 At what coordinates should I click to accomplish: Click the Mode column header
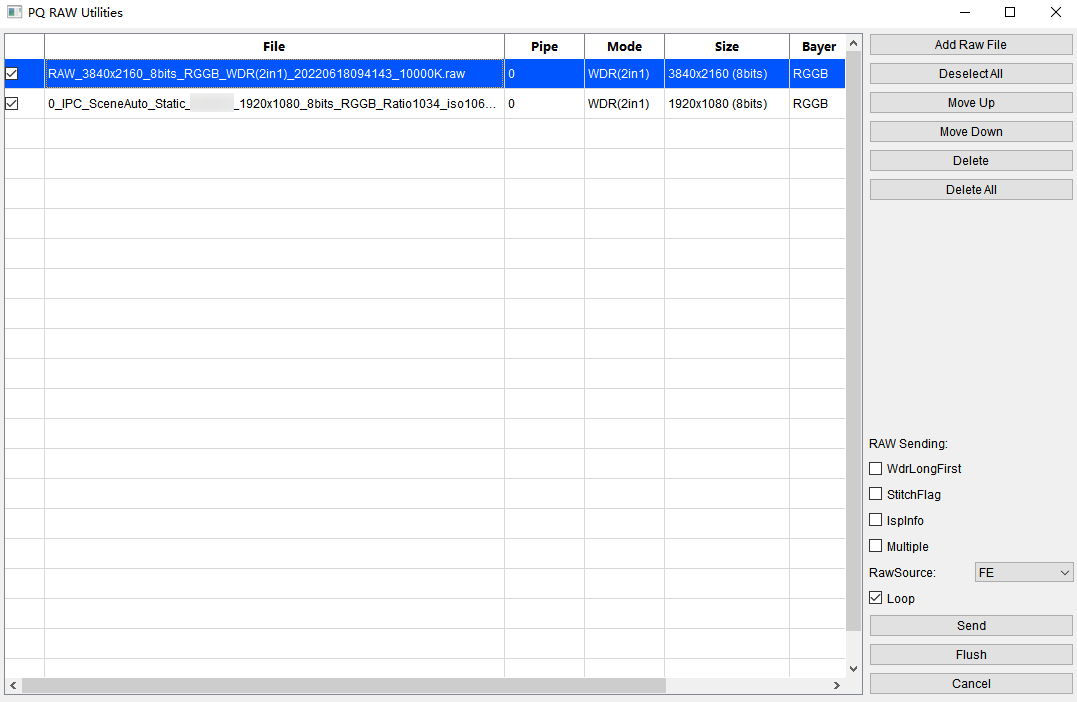coord(624,47)
